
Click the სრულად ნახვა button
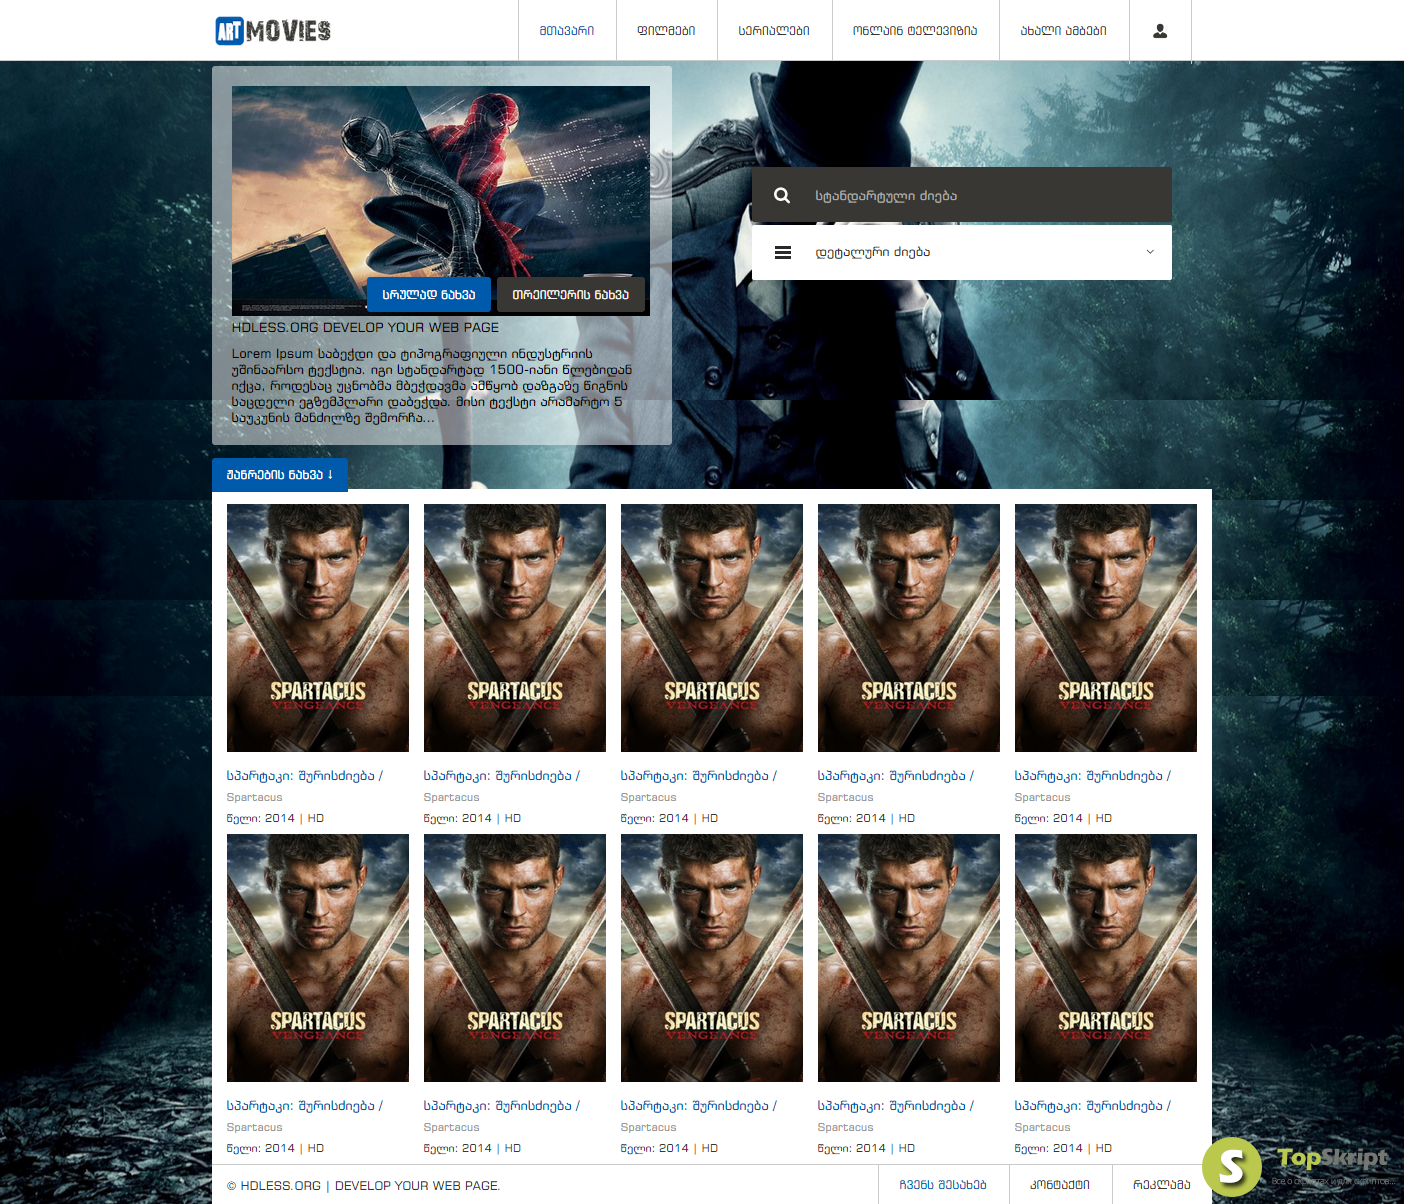[429, 294]
